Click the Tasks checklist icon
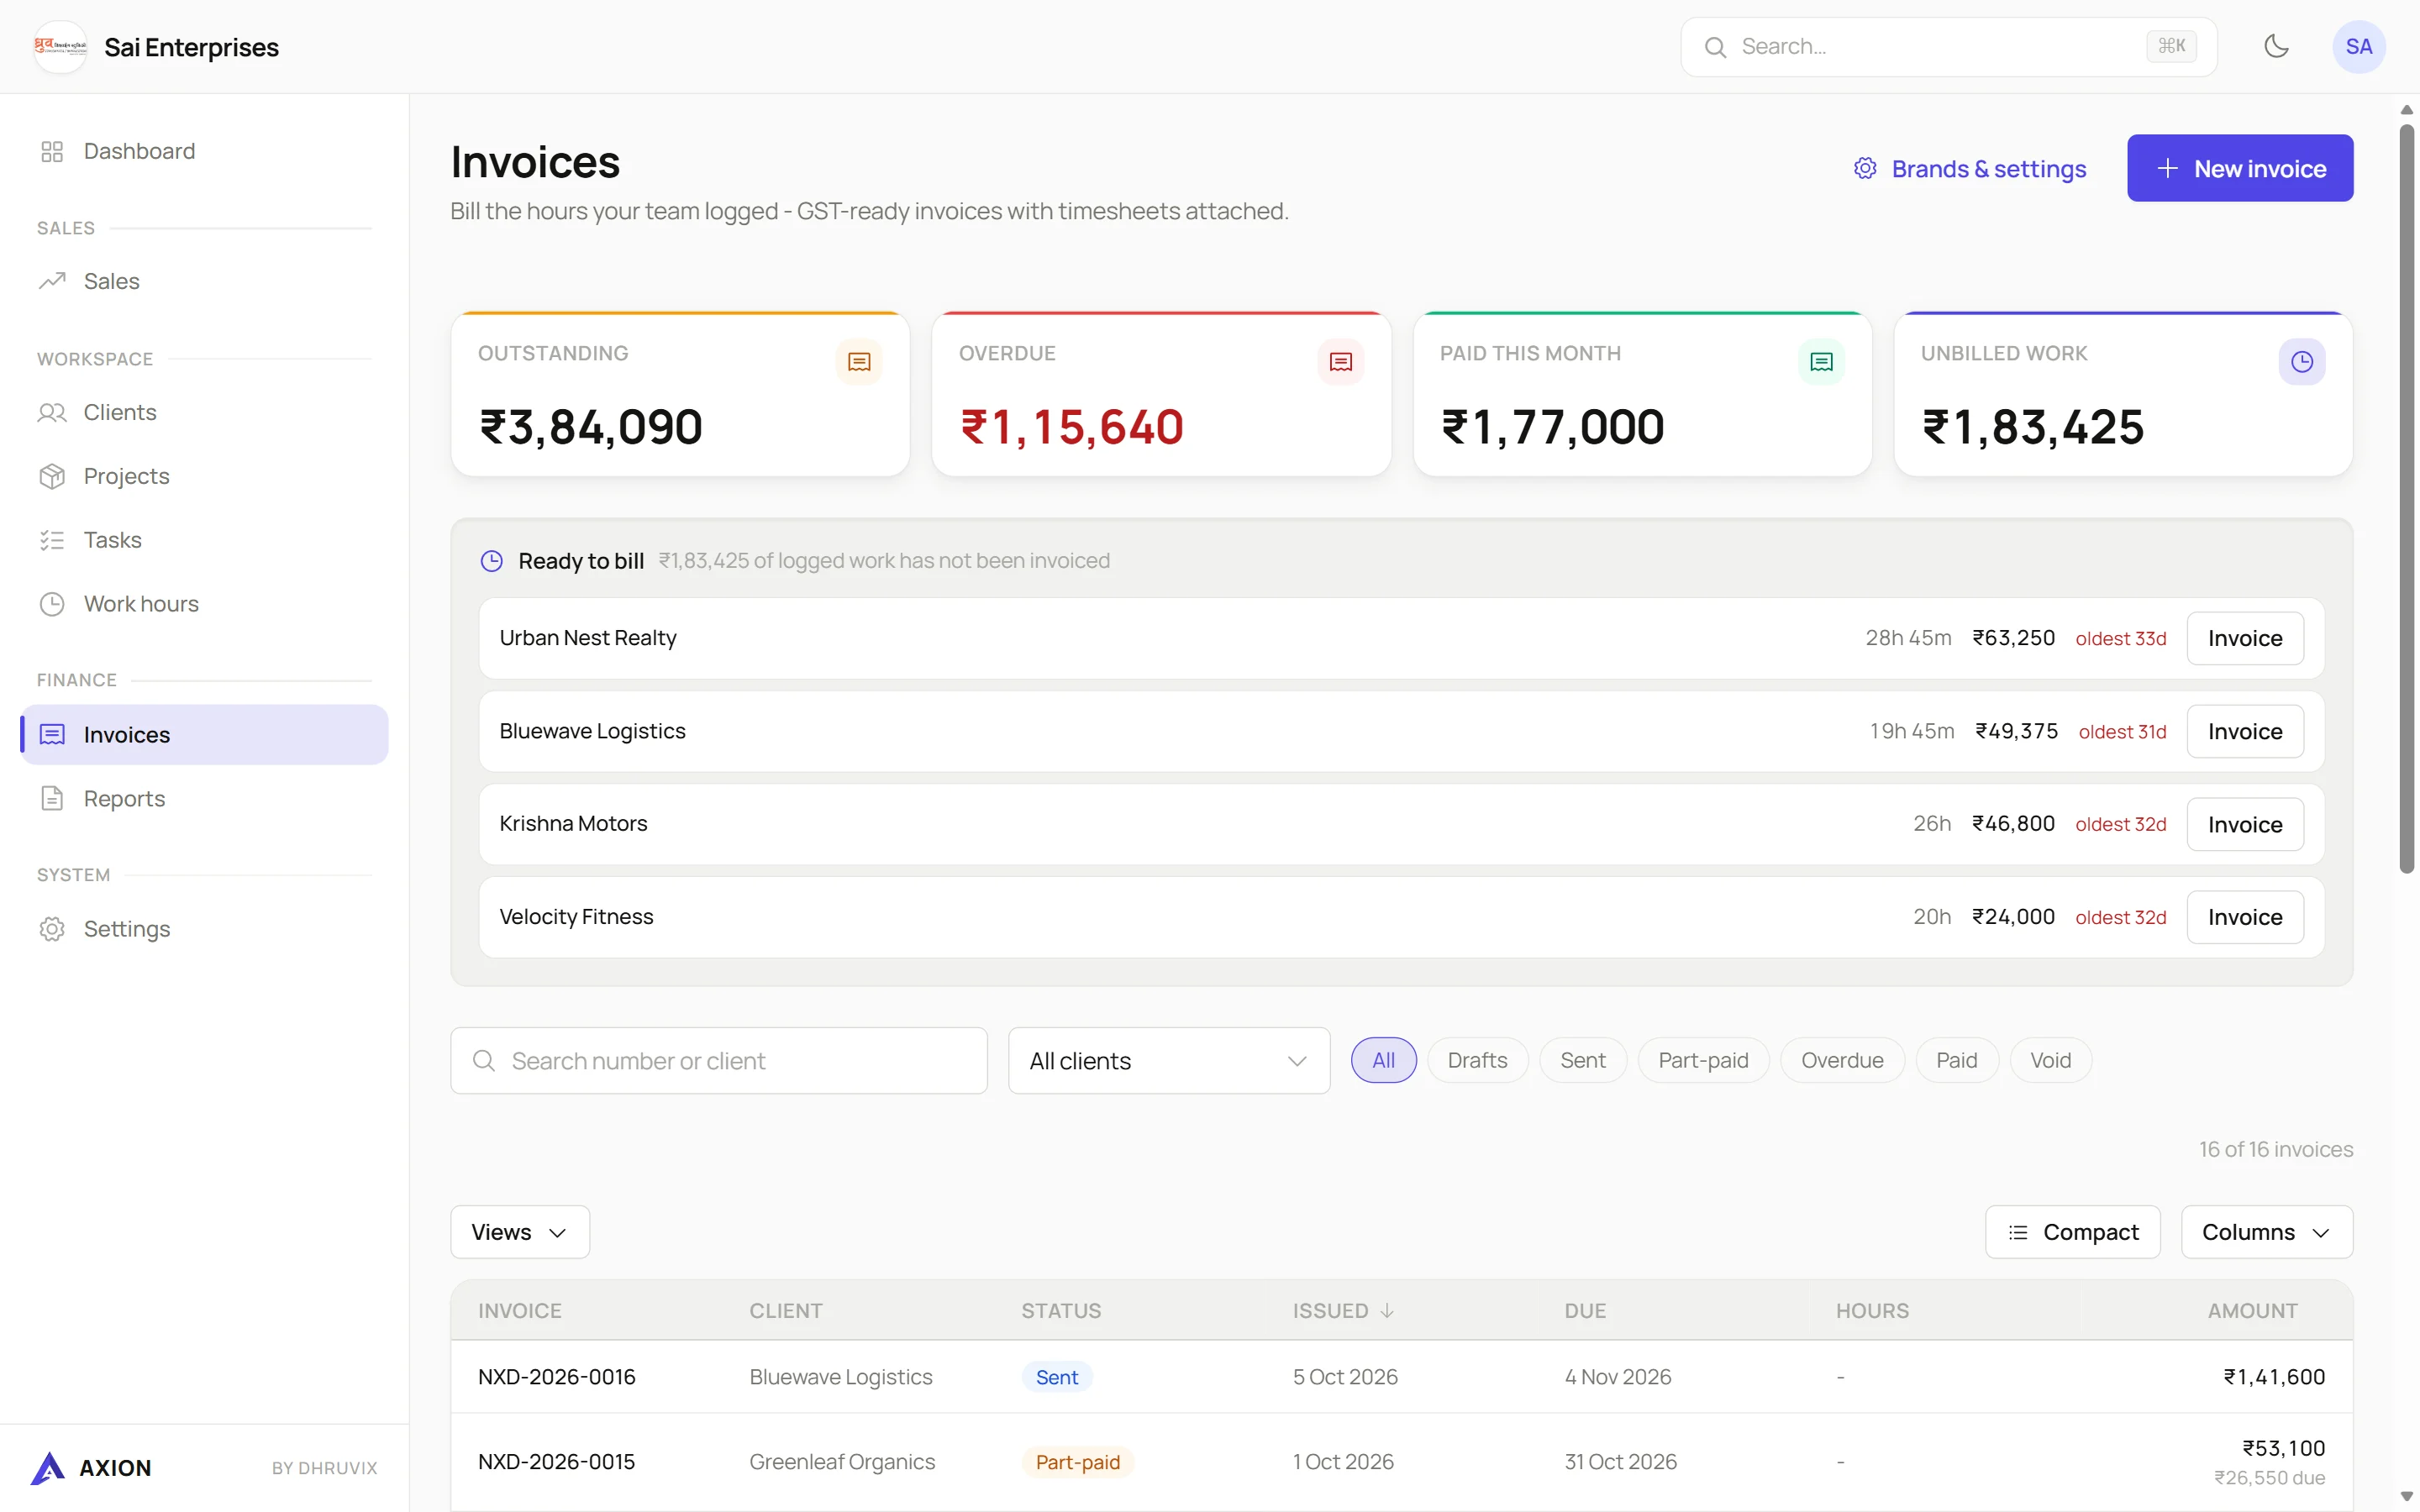 (52, 540)
